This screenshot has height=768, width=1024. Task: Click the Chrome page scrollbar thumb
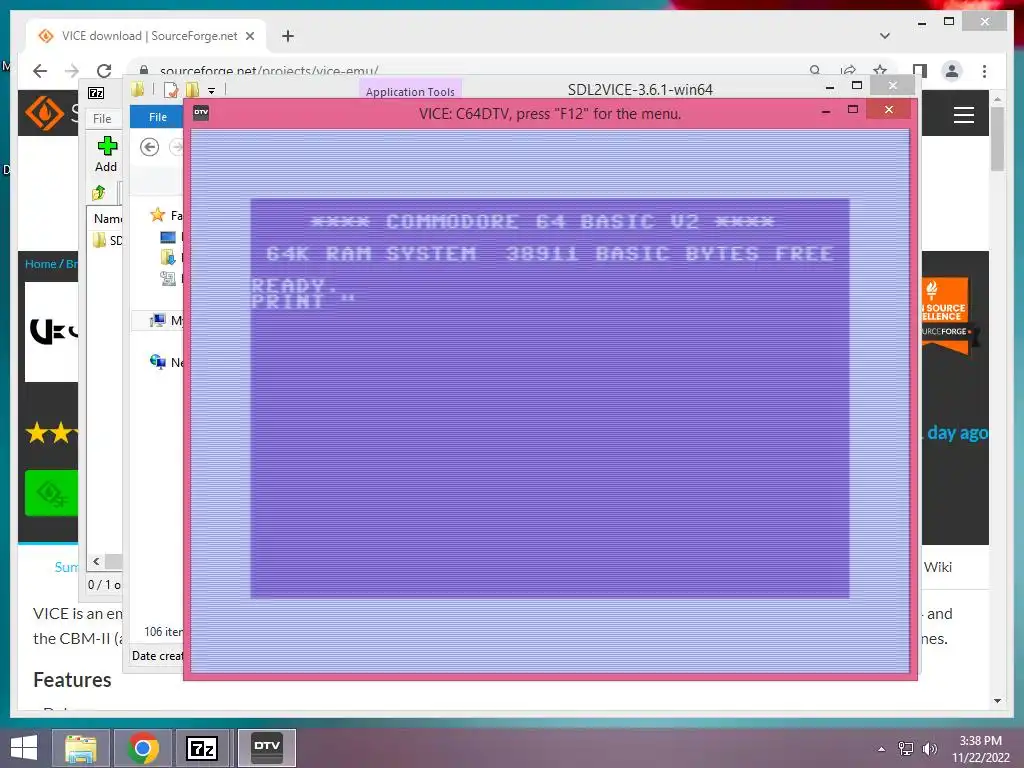click(997, 138)
